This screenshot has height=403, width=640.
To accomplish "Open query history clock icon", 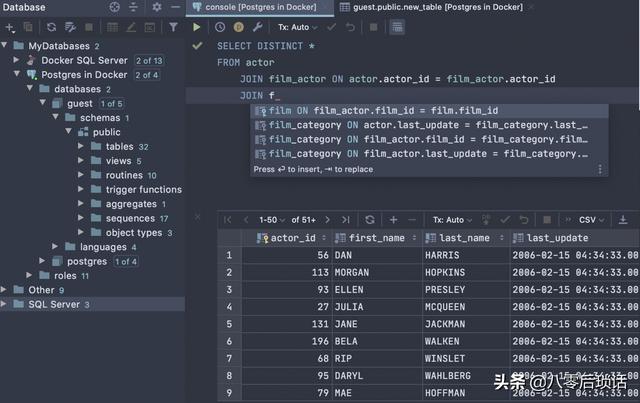I will tap(220, 27).
